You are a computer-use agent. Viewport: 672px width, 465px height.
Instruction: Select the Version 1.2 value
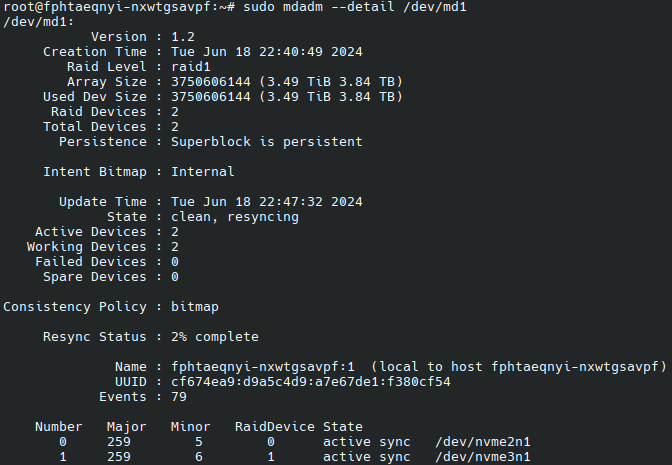click(x=183, y=37)
